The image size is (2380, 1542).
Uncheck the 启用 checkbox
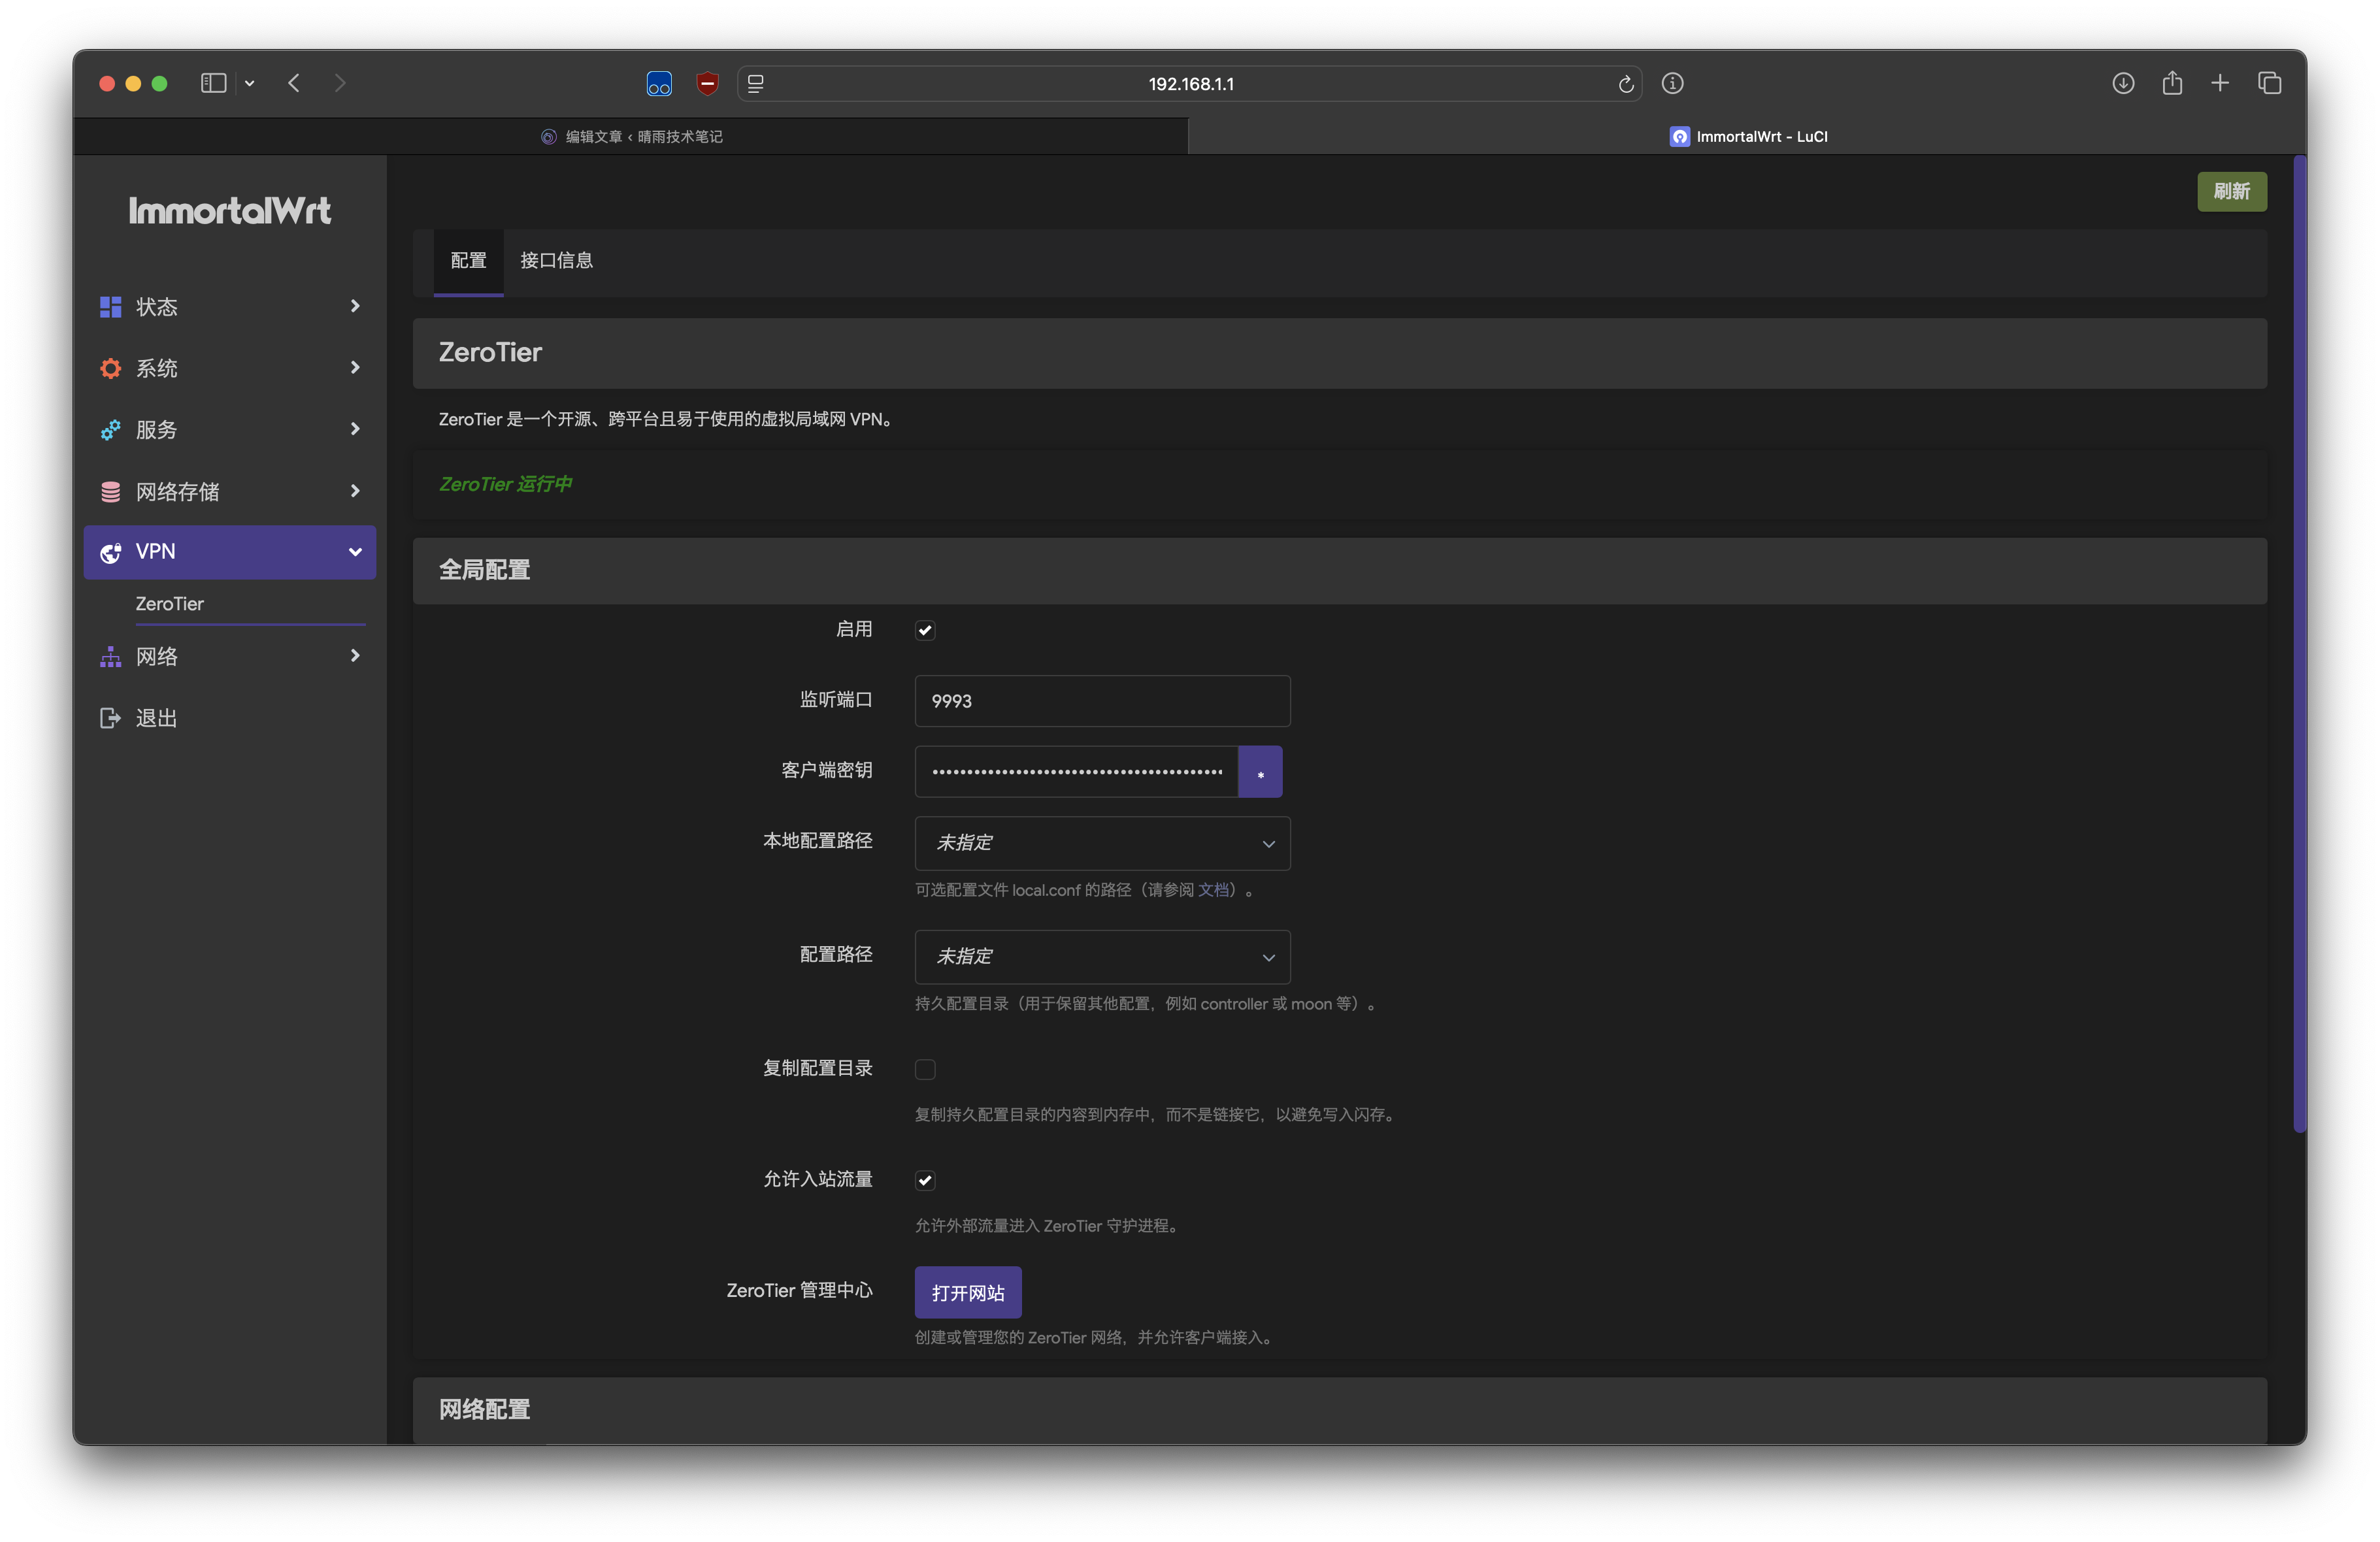point(925,630)
